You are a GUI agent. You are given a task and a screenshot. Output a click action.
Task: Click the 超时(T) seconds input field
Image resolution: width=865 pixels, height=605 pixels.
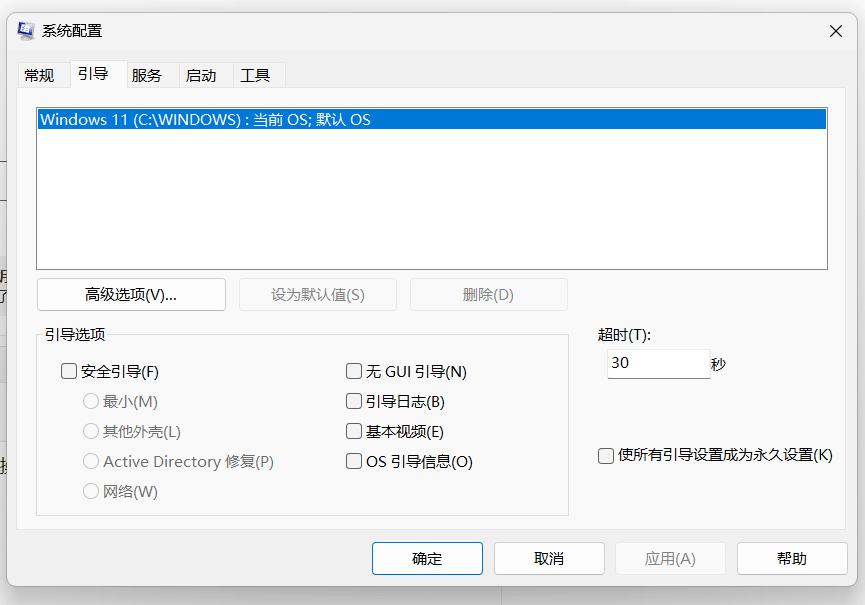click(659, 363)
